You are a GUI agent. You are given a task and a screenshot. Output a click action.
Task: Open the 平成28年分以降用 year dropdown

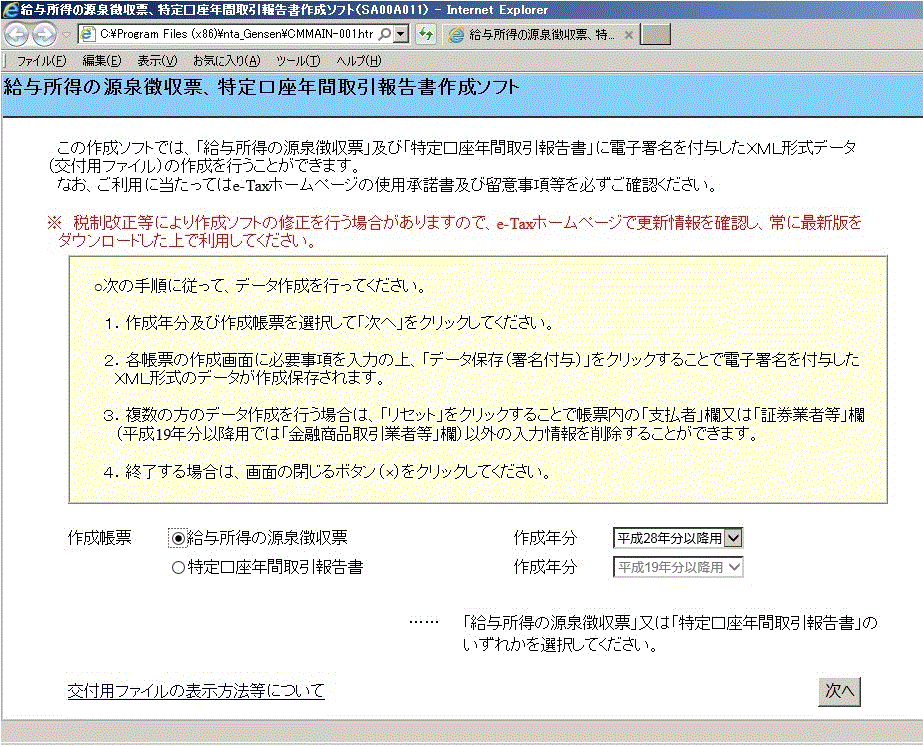tap(678, 538)
